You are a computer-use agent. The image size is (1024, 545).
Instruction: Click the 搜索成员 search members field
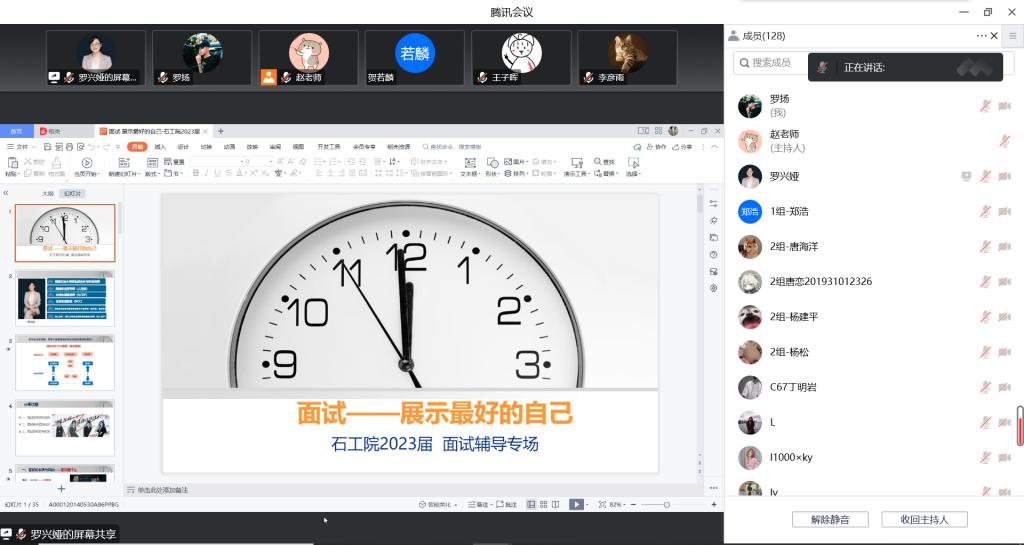(770, 63)
